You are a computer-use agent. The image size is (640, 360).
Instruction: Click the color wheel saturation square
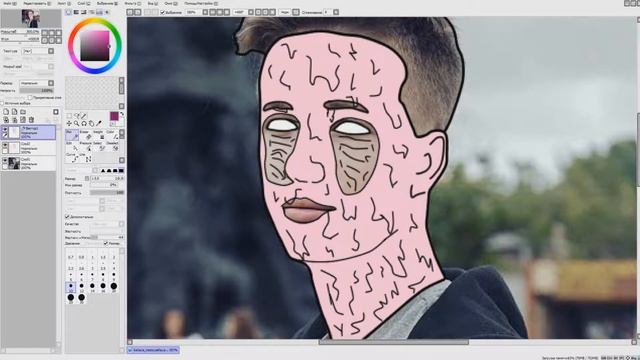(x=95, y=46)
